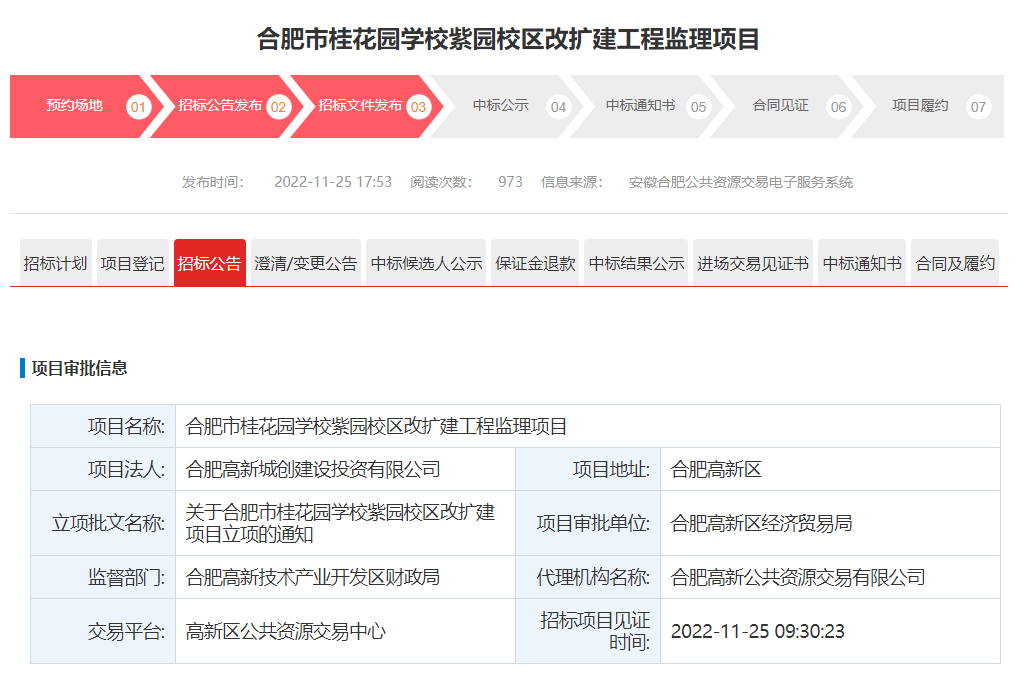Image resolution: width=1016 pixels, height=698 pixels.
Task: Open the 项目履约 step 07
Action: (x=928, y=106)
